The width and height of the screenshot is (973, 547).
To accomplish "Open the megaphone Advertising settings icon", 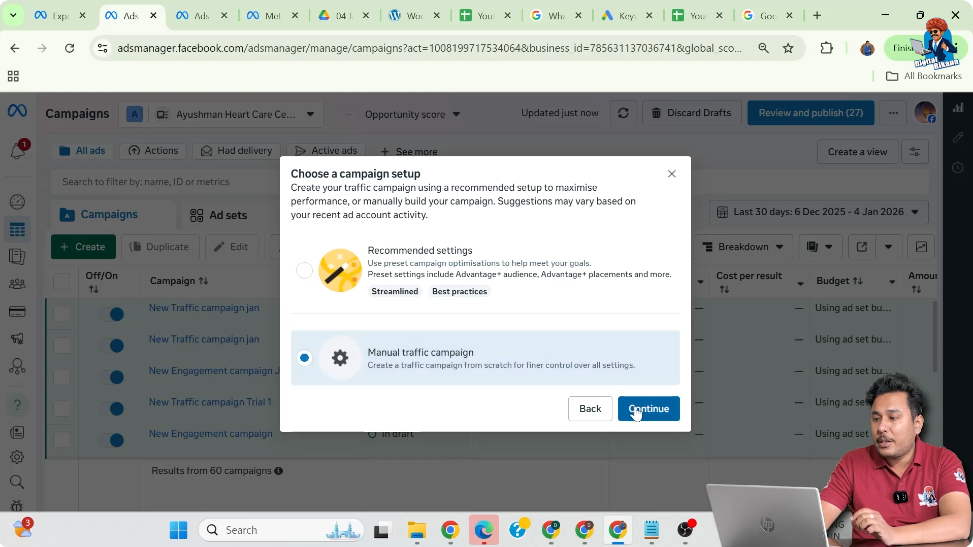I will click(17, 338).
